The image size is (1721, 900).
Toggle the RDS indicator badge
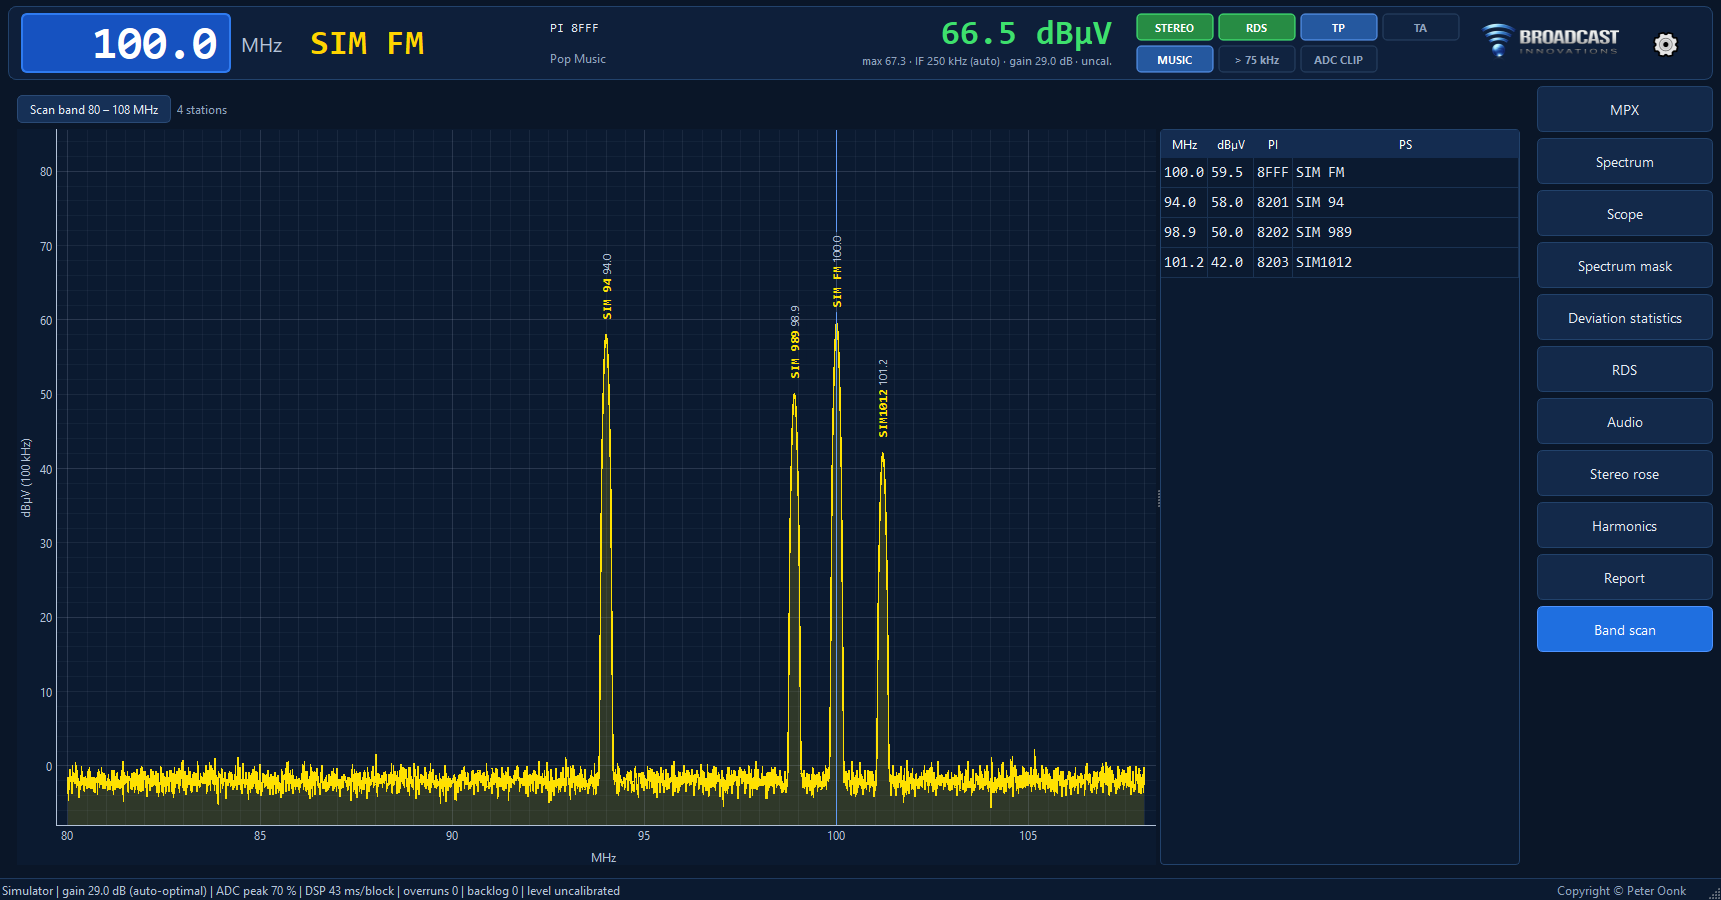click(x=1256, y=28)
